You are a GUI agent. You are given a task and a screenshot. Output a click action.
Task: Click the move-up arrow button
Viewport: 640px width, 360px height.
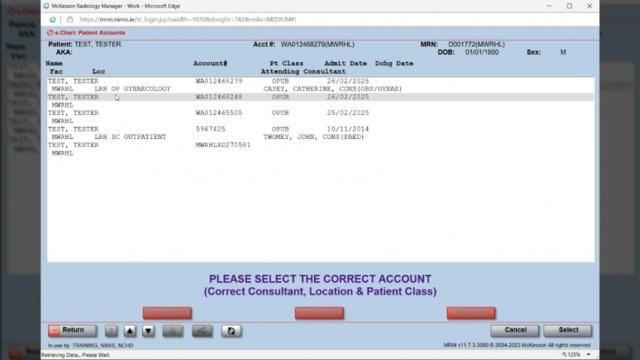[x=130, y=331]
